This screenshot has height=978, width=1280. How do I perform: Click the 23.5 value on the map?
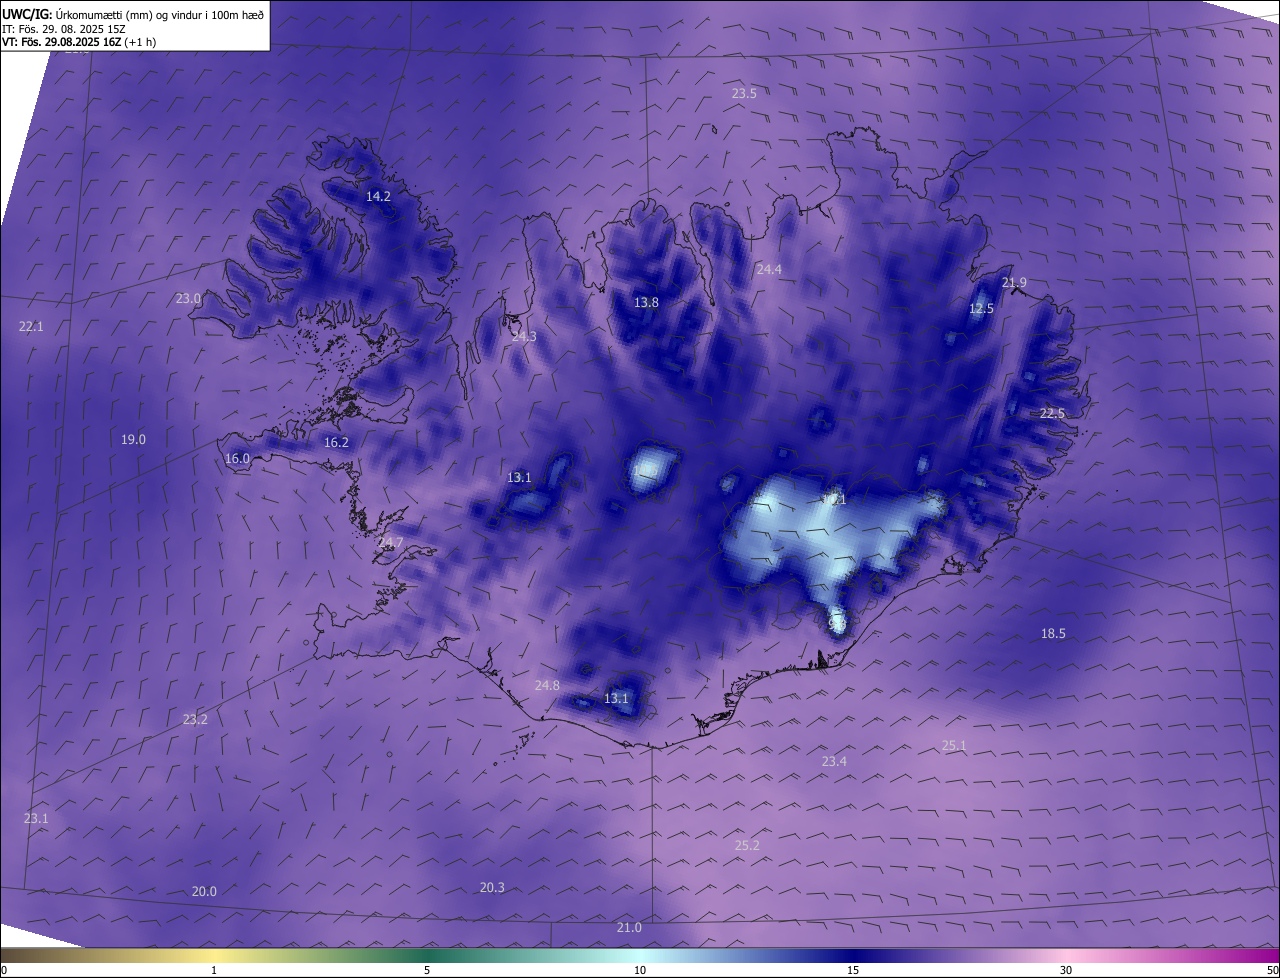744,94
